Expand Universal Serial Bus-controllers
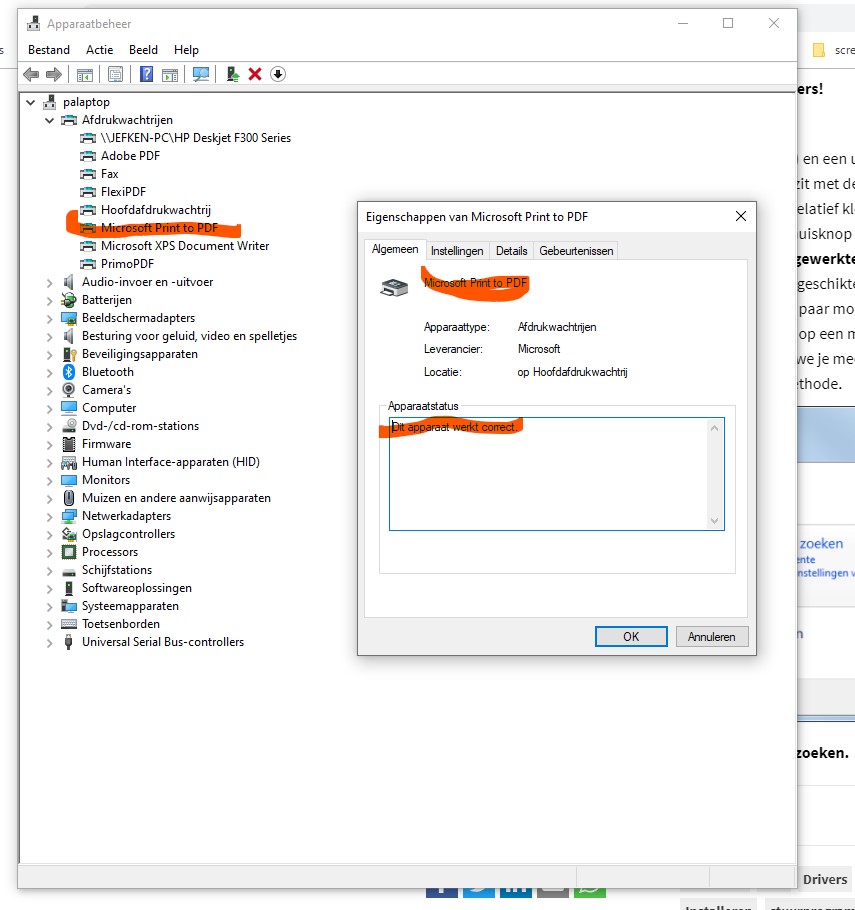855x910 pixels. click(50, 642)
